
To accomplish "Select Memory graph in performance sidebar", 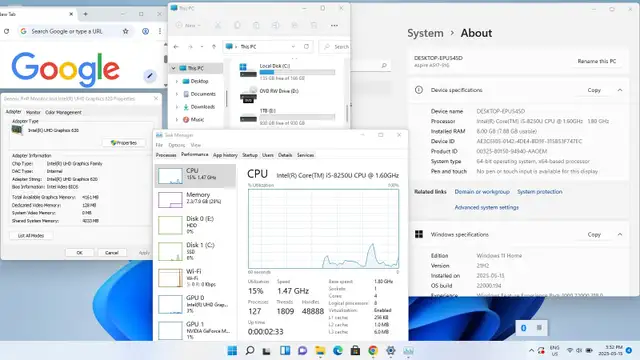I will (195, 200).
